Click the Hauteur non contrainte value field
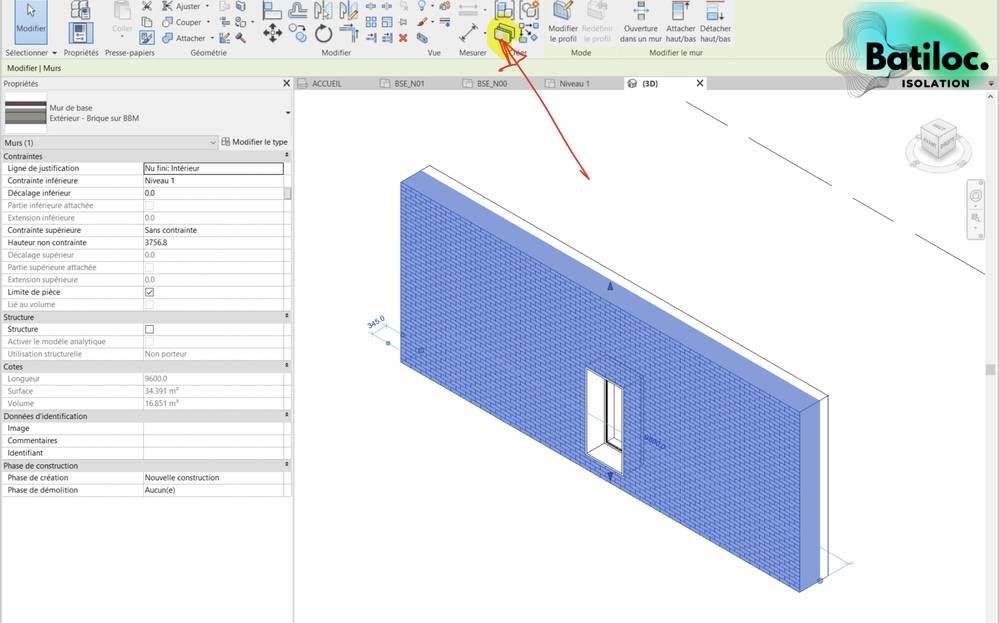The width and height of the screenshot is (999, 623). [x=213, y=243]
